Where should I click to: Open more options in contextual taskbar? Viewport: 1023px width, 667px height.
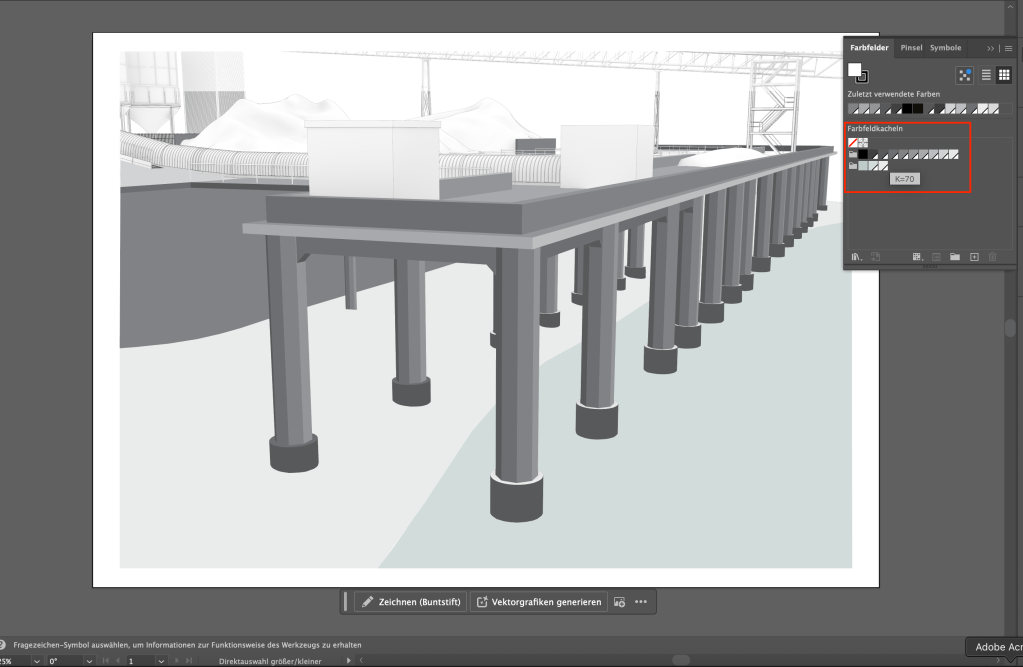click(641, 602)
